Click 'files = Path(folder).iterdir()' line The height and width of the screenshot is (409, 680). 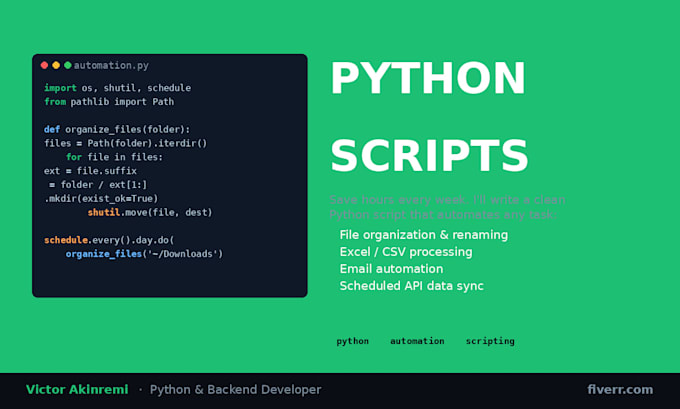click(x=126, y=143)
